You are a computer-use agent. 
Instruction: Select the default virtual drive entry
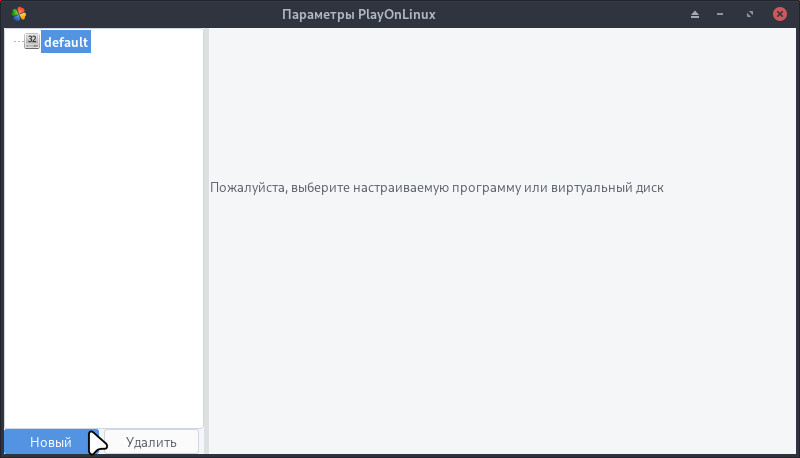click(x=66, y=42)
